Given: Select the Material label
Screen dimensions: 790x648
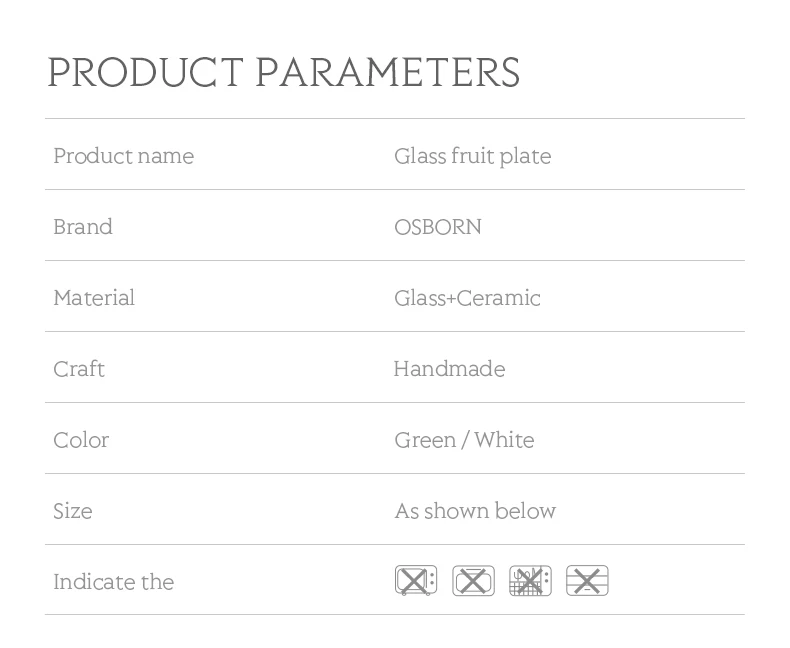Looking at the screenshot, I should 94,298.
